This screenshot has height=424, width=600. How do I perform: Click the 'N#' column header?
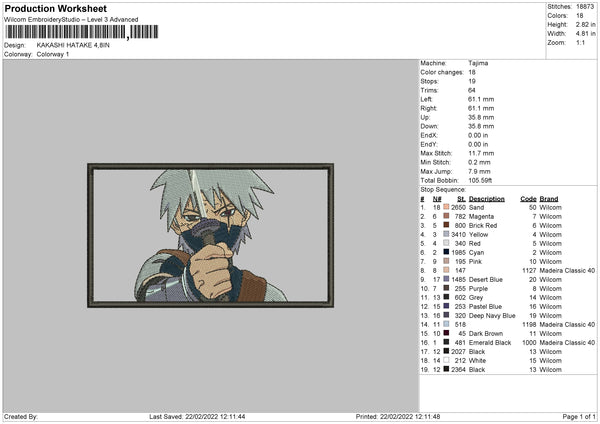[x=437, y=199]
